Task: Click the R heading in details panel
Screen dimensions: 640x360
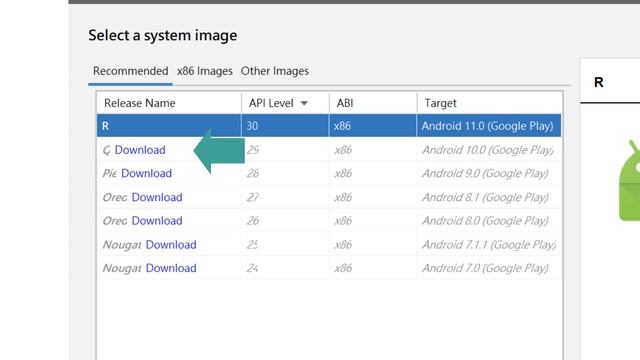Action: point(599,82)
